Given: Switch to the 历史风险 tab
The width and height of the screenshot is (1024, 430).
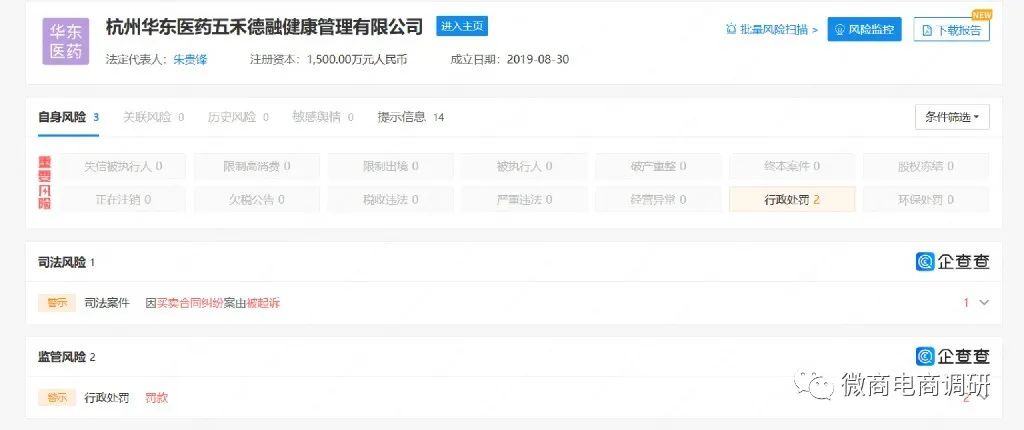Looking at the screenshot, I should 238,118.
